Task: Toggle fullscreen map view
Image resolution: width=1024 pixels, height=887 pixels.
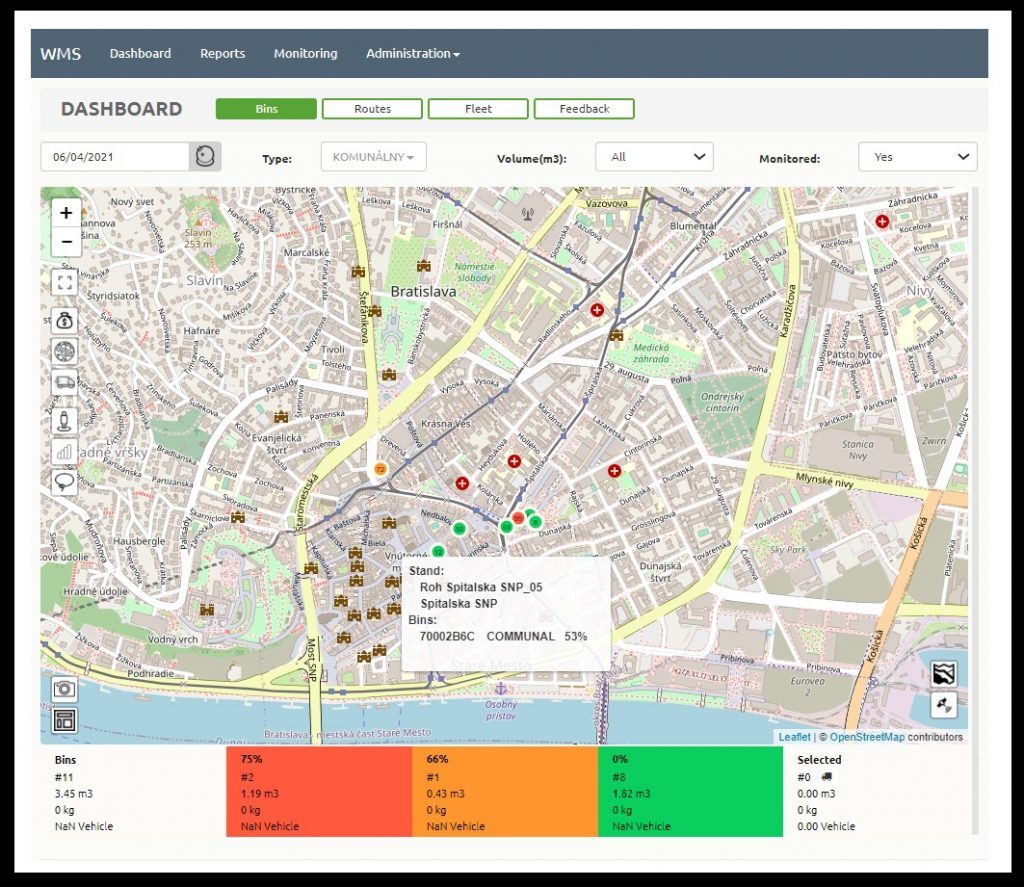Action: [65, 283]
